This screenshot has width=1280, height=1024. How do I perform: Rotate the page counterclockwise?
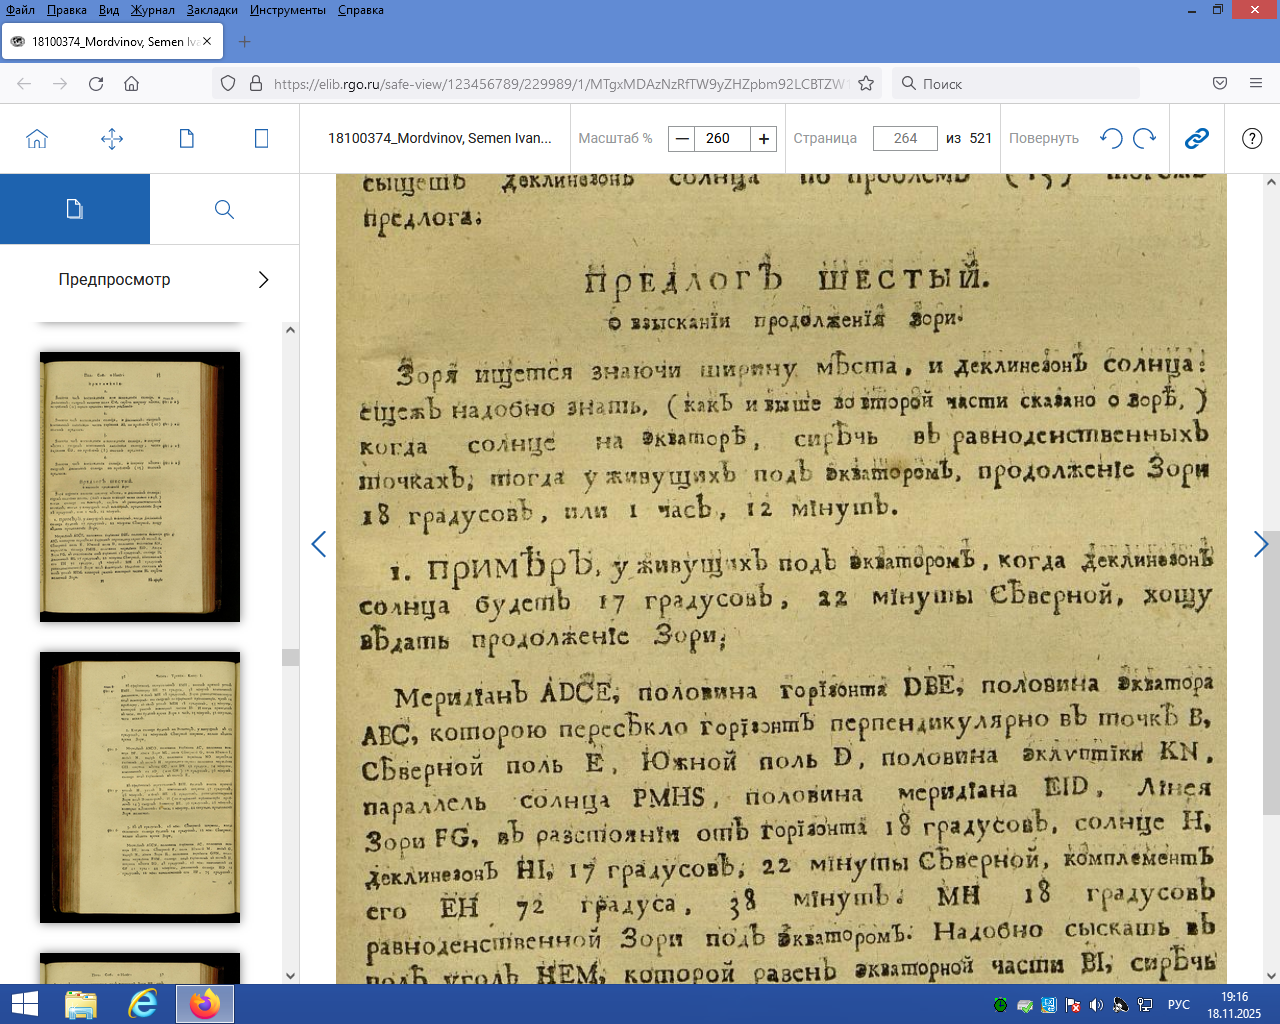pyautogui.click(x=1111, y=139)
